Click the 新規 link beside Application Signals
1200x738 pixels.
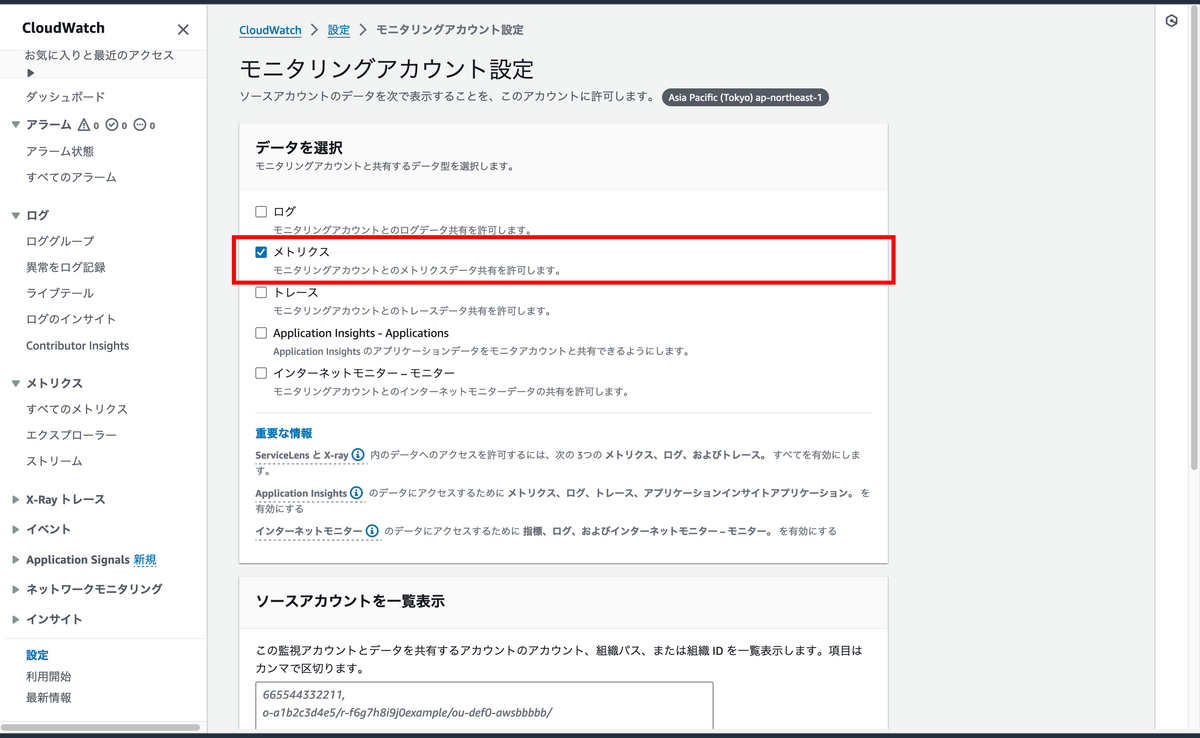coord(145,559)
